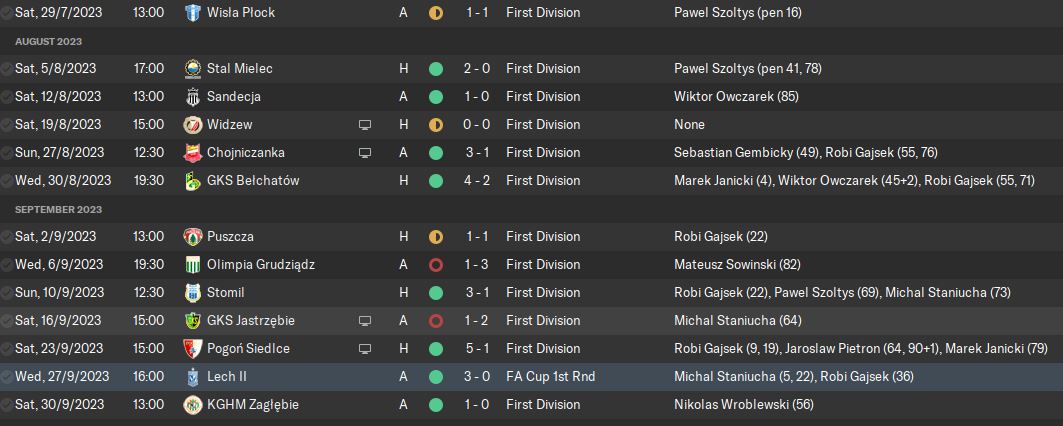
Task: Click the KGHM Zagłębie club badge
Action: pyautogui.click(x=193, y=405)
